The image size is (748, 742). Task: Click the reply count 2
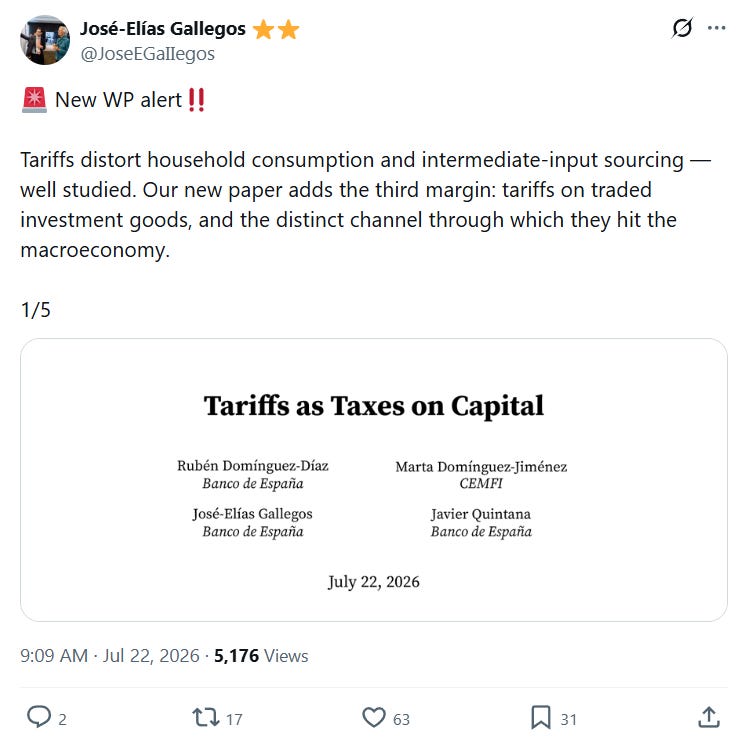(62, 719)
